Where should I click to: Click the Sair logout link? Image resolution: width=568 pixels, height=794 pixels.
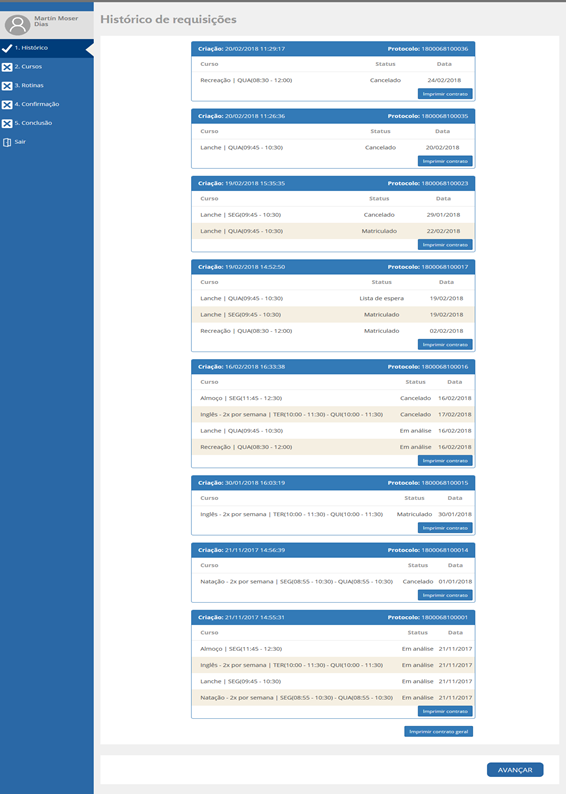point(20,142)
